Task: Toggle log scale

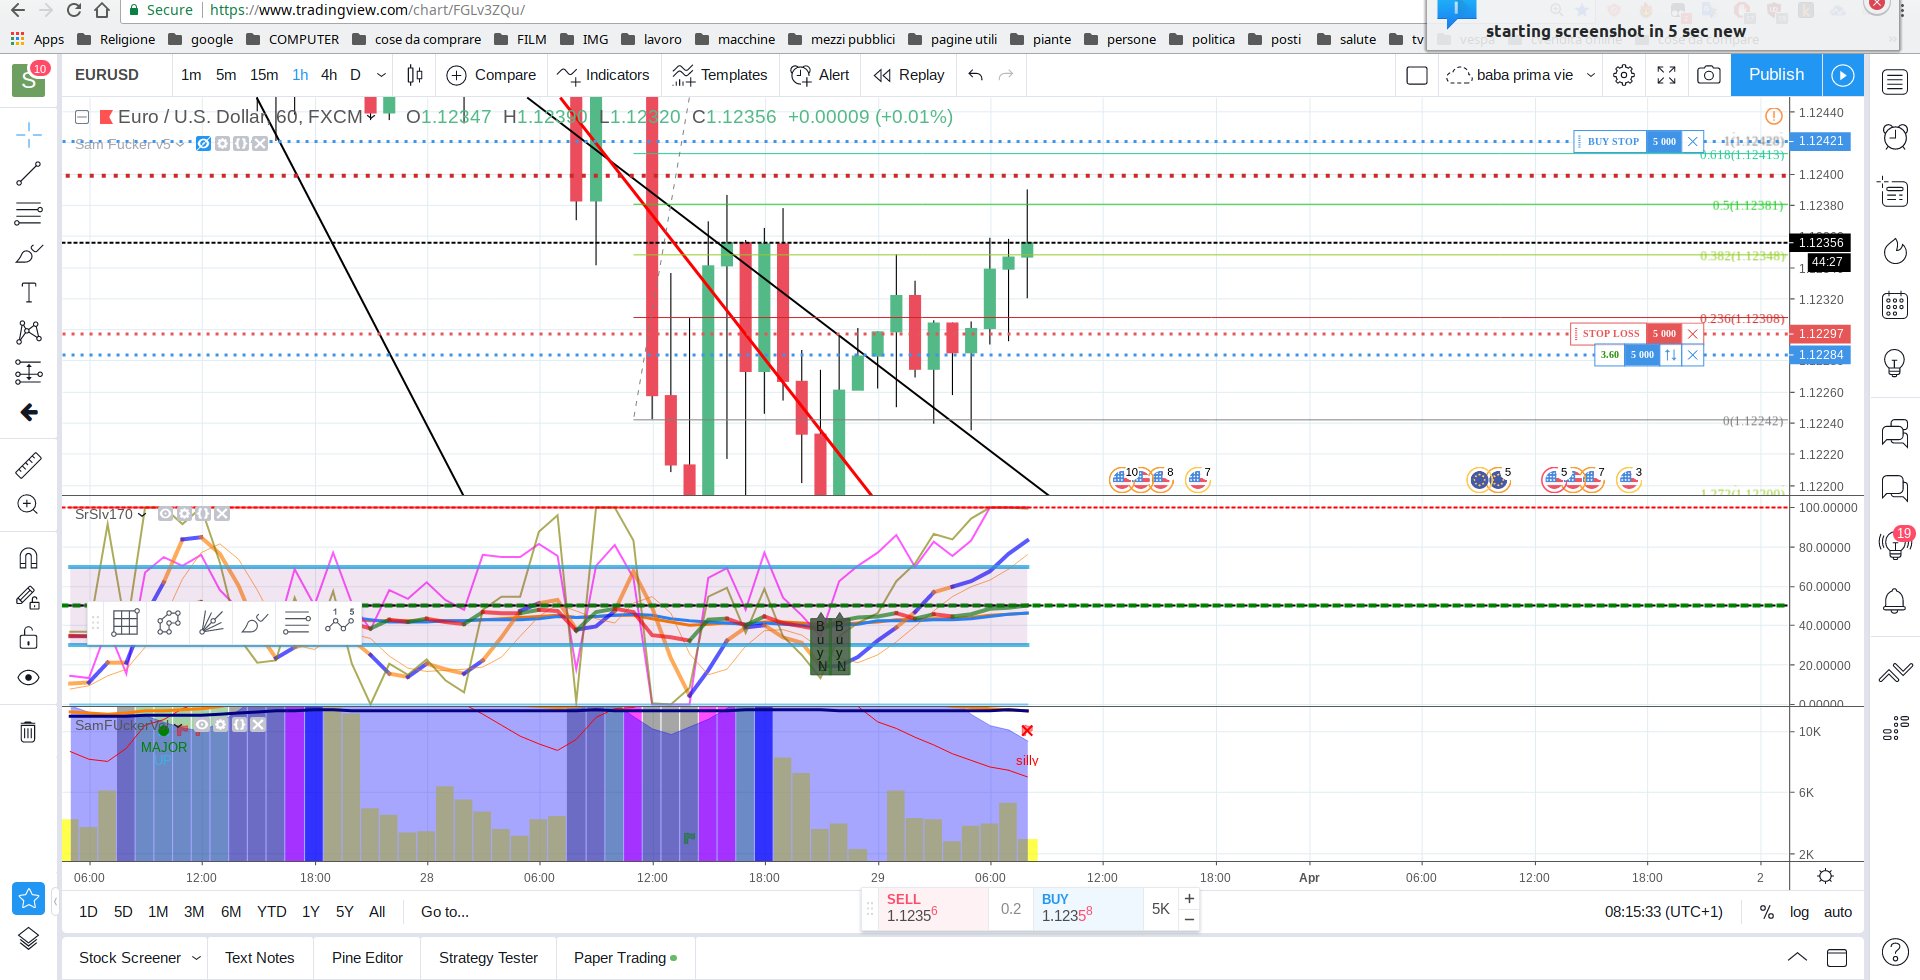Action: click(1799, 912)
